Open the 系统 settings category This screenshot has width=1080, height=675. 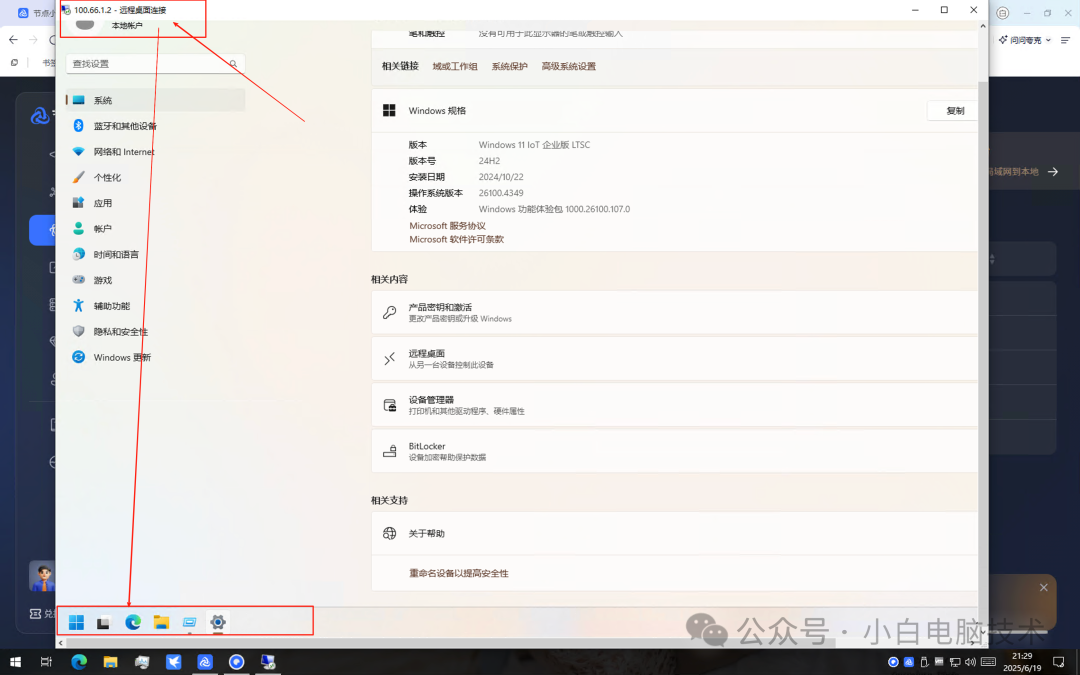(156, 100)
